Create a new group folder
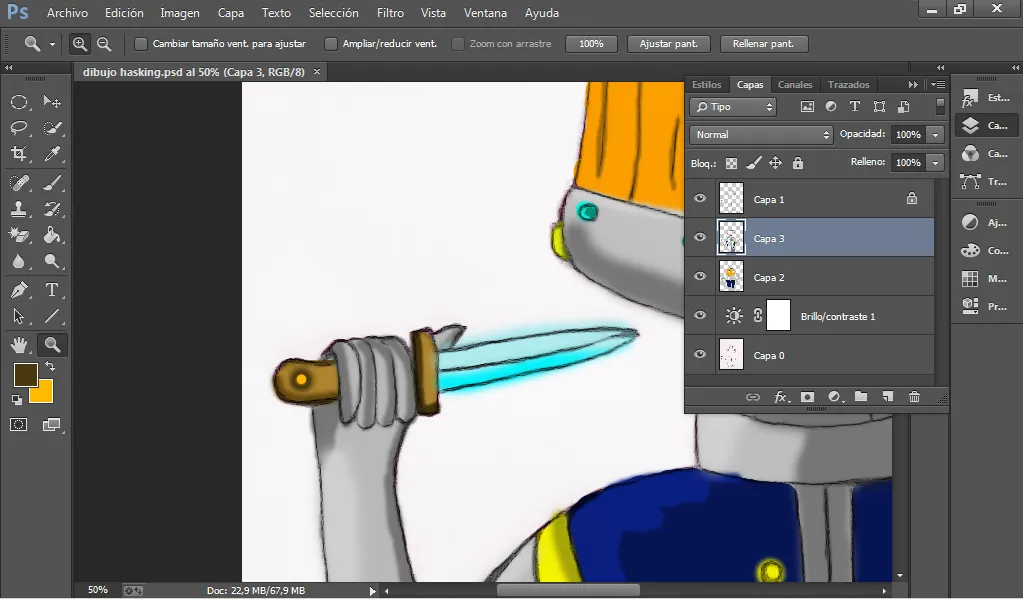1023x599 pixels. click(x=861, y=397)
